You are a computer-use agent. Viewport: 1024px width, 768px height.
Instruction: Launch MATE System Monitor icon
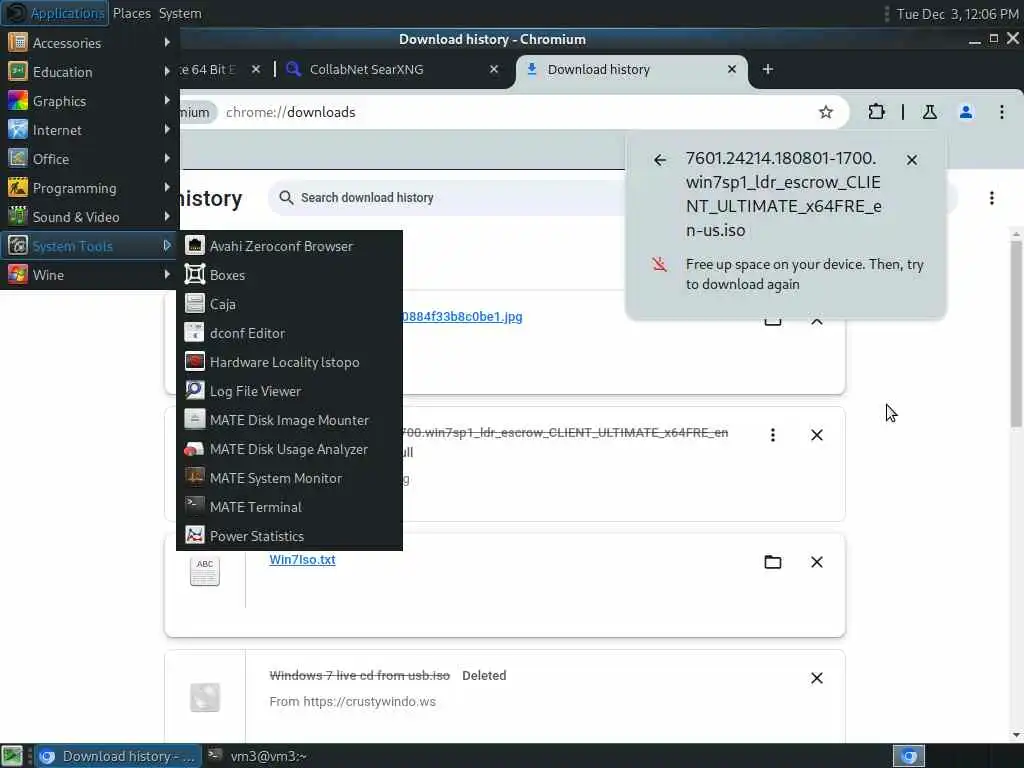point(195,478)
